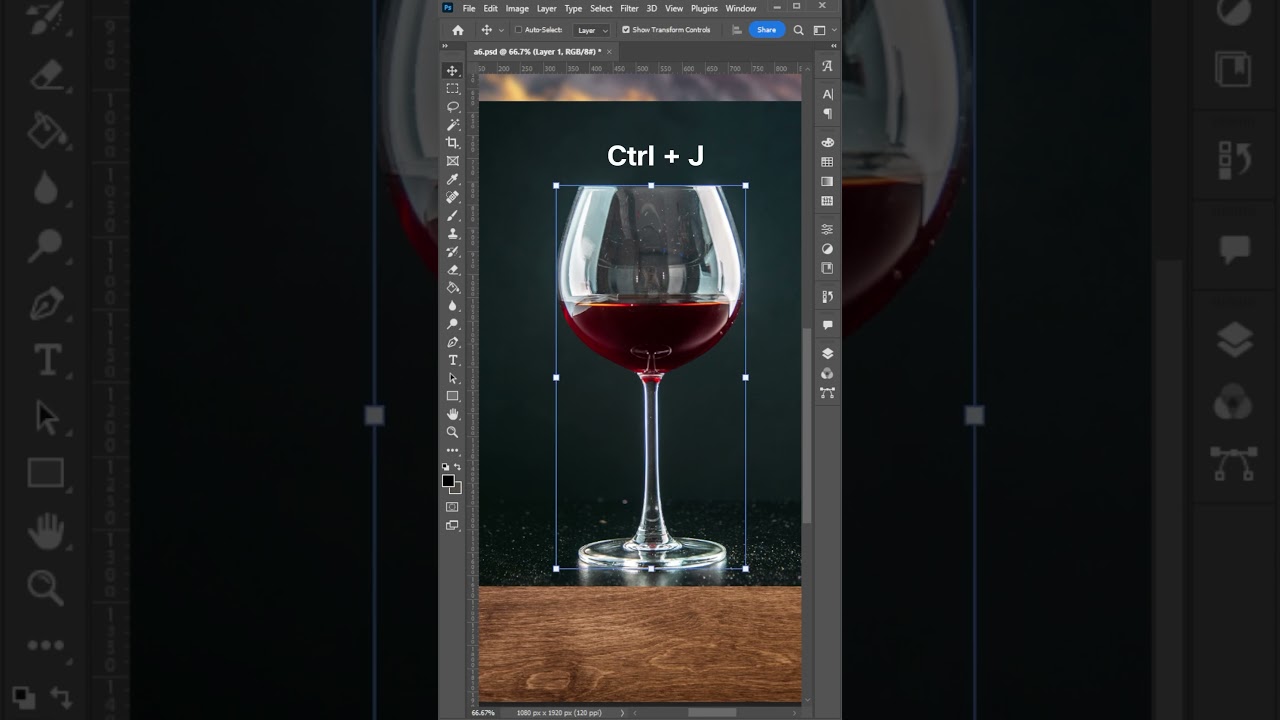The height and width of the screenshot is (720, 1280).
Task: Reset to default foreground and background colors
Action: 446,467
